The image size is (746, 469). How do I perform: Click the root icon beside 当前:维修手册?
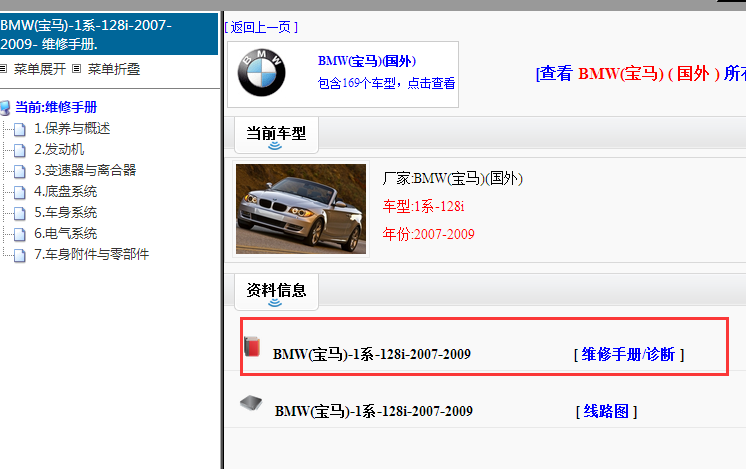(5, 107)
